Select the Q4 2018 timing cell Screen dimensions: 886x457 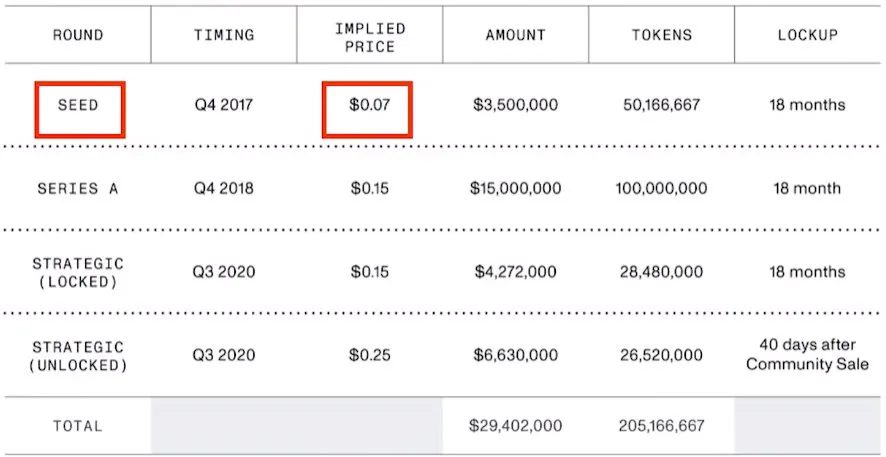click(x=224, y=188)
